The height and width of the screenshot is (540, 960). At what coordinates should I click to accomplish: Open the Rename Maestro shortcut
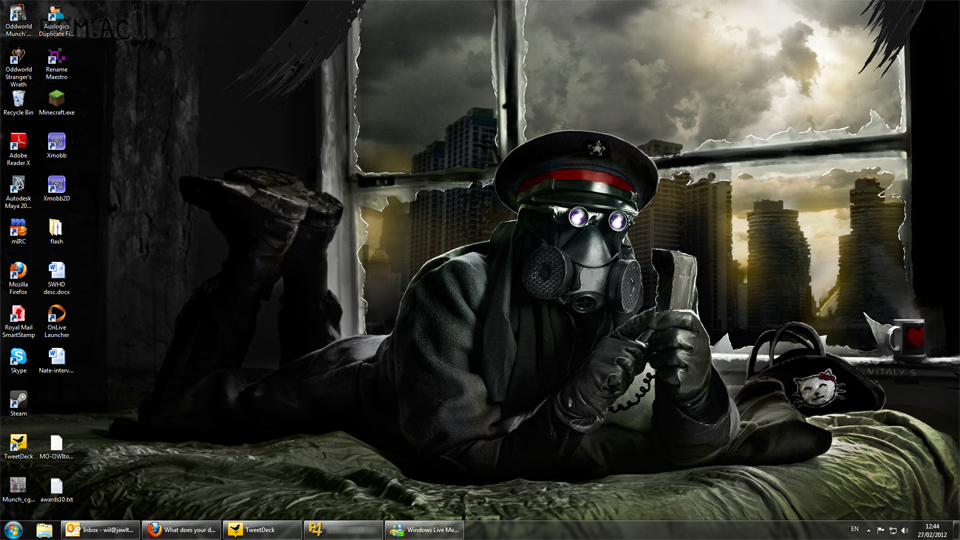57,58
